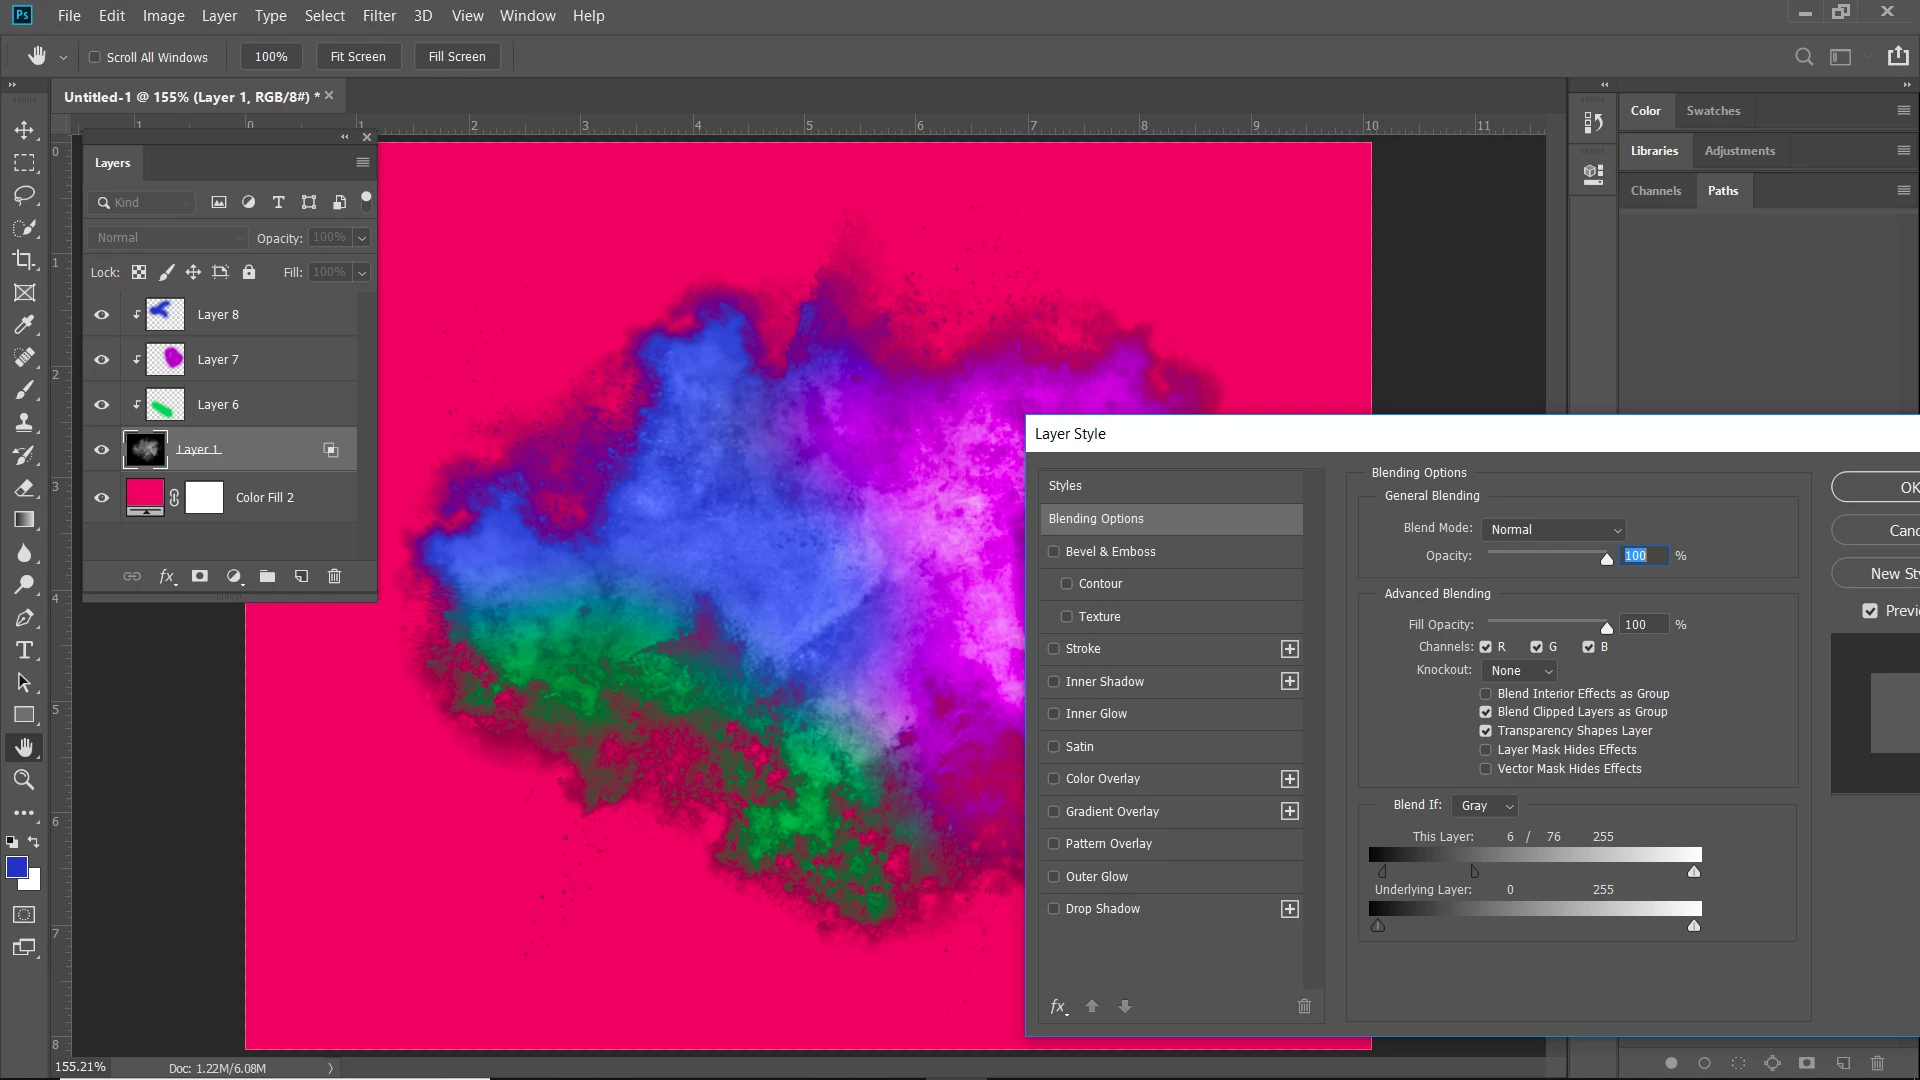Select the Lasso tool
Screen dimensions: 1920x1080
[24, 195]
